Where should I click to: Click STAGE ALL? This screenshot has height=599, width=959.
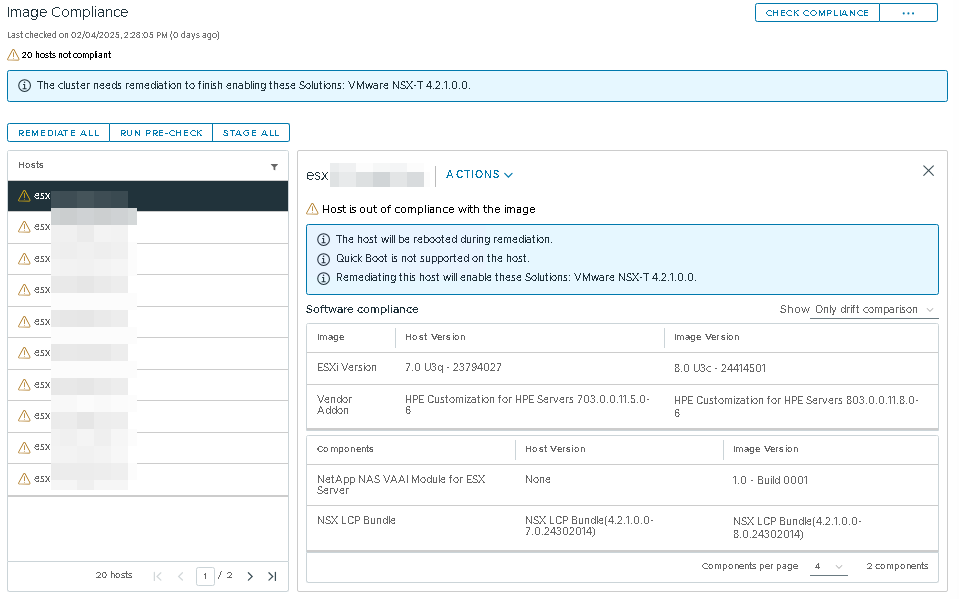pyautogui.click(x=251, y=132)
